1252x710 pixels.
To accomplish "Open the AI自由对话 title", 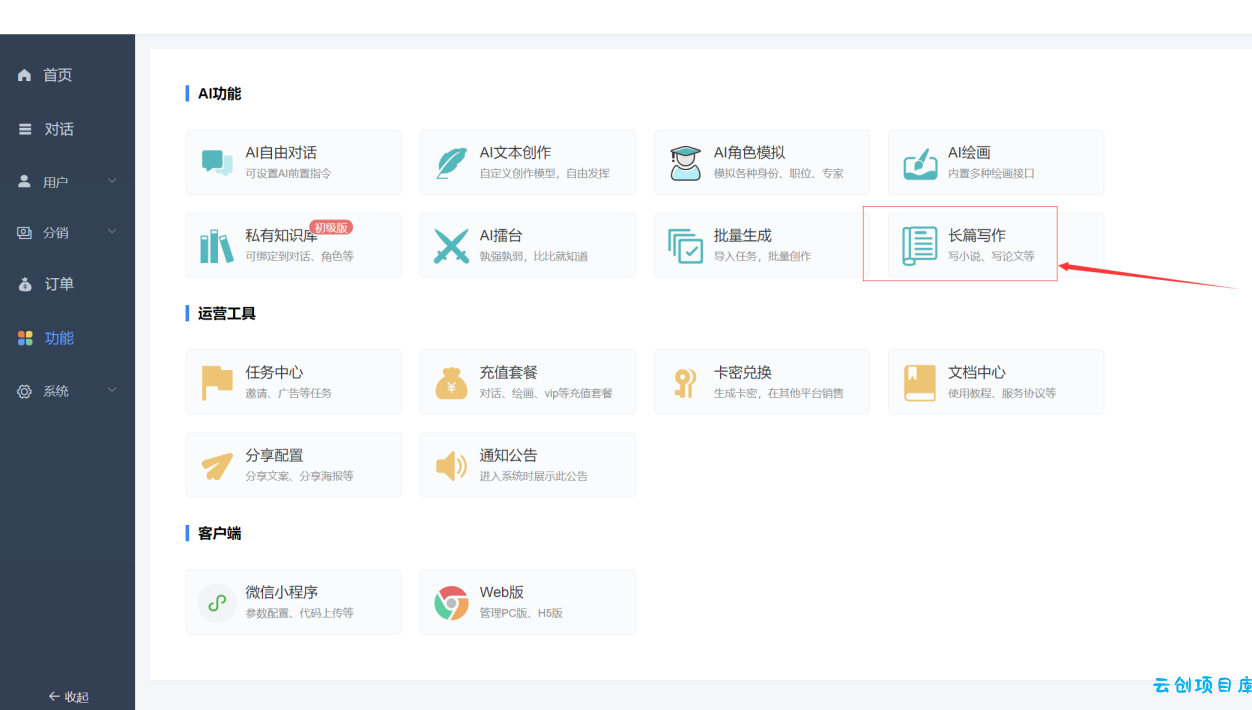I will (281, 152).
